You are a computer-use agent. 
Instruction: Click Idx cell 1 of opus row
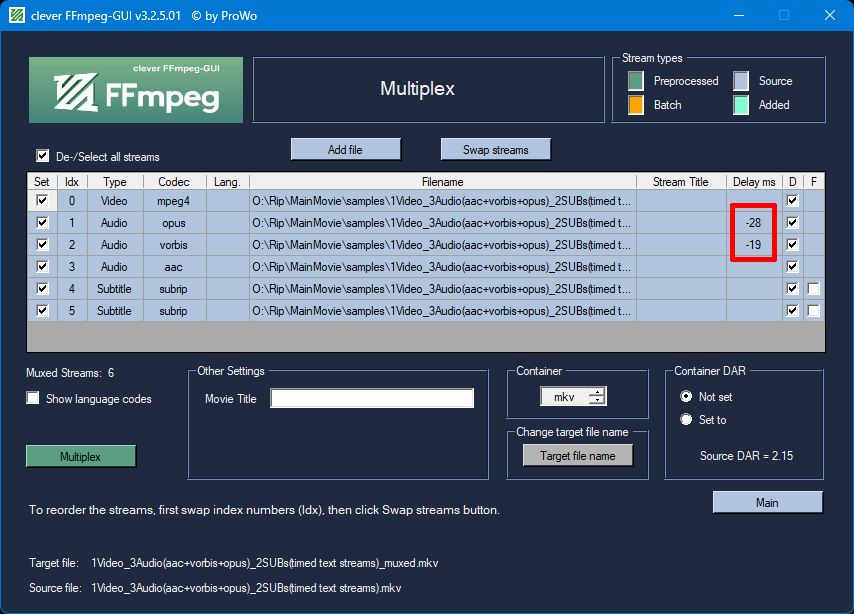point(72,222)
